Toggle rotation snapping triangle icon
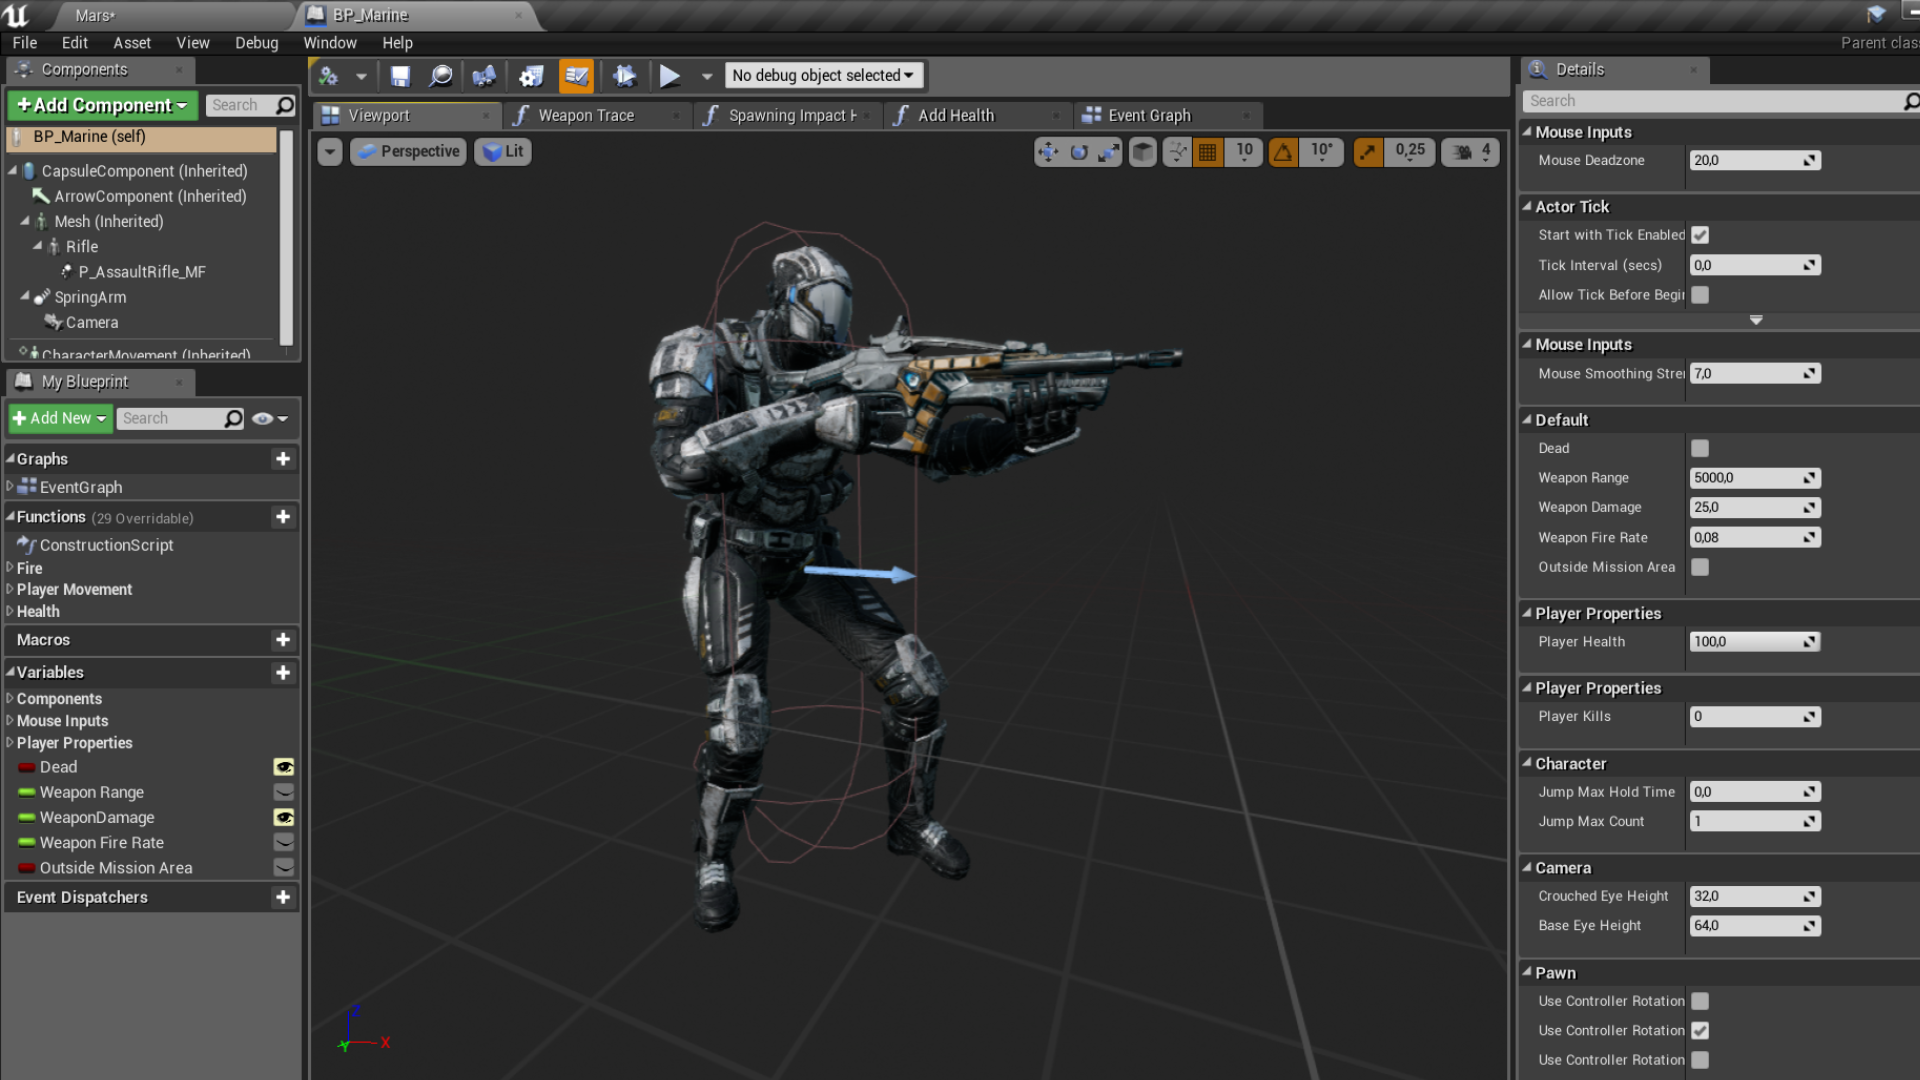 (x=1283, y=152)
